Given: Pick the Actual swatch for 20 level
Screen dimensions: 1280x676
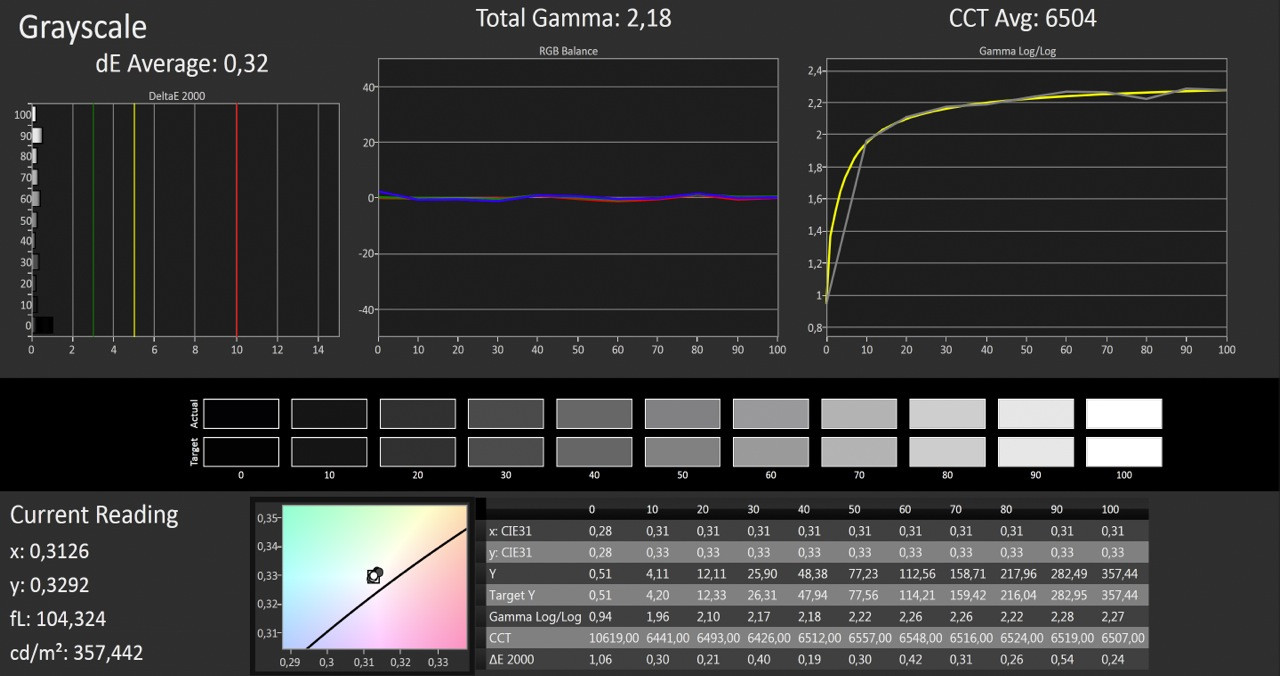Looking at the screenshot, I should (x=417, y=414).
